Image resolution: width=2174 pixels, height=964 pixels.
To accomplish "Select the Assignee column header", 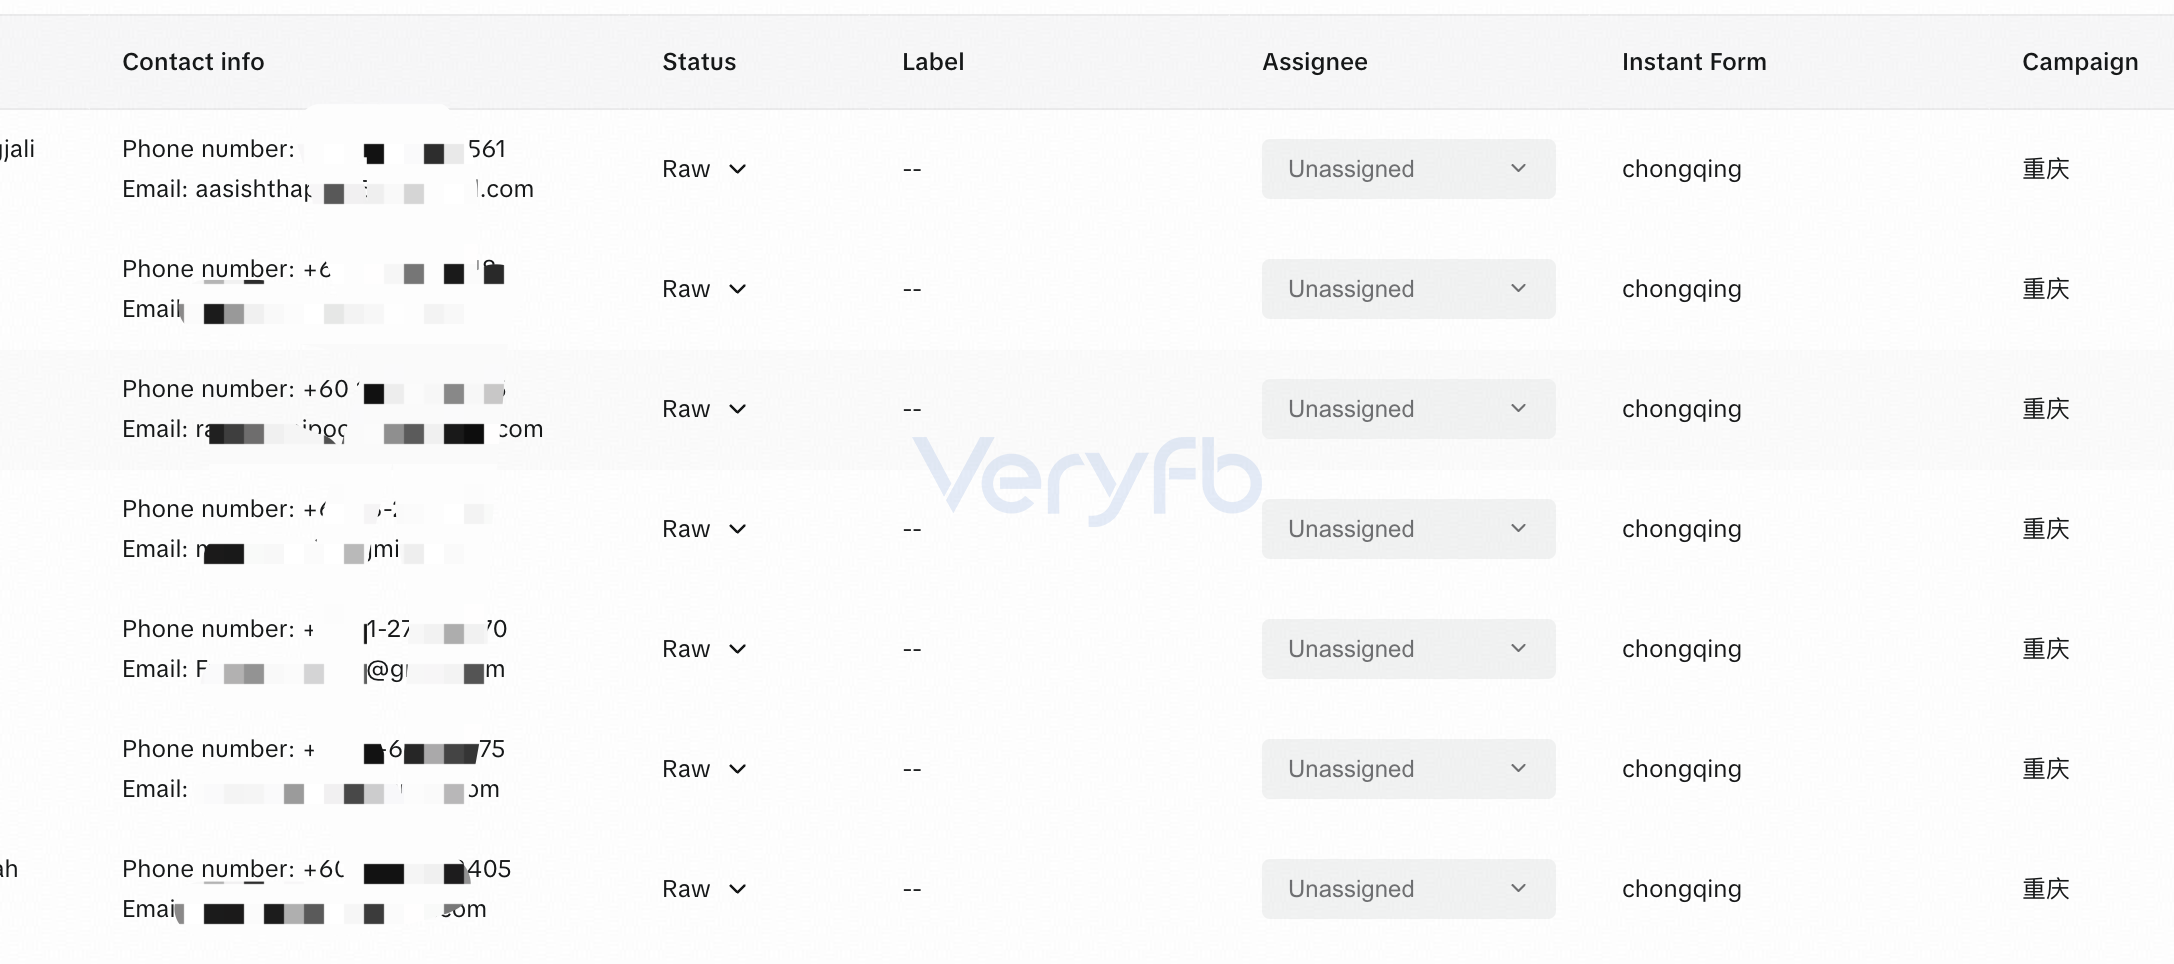I will [1314, 62].
